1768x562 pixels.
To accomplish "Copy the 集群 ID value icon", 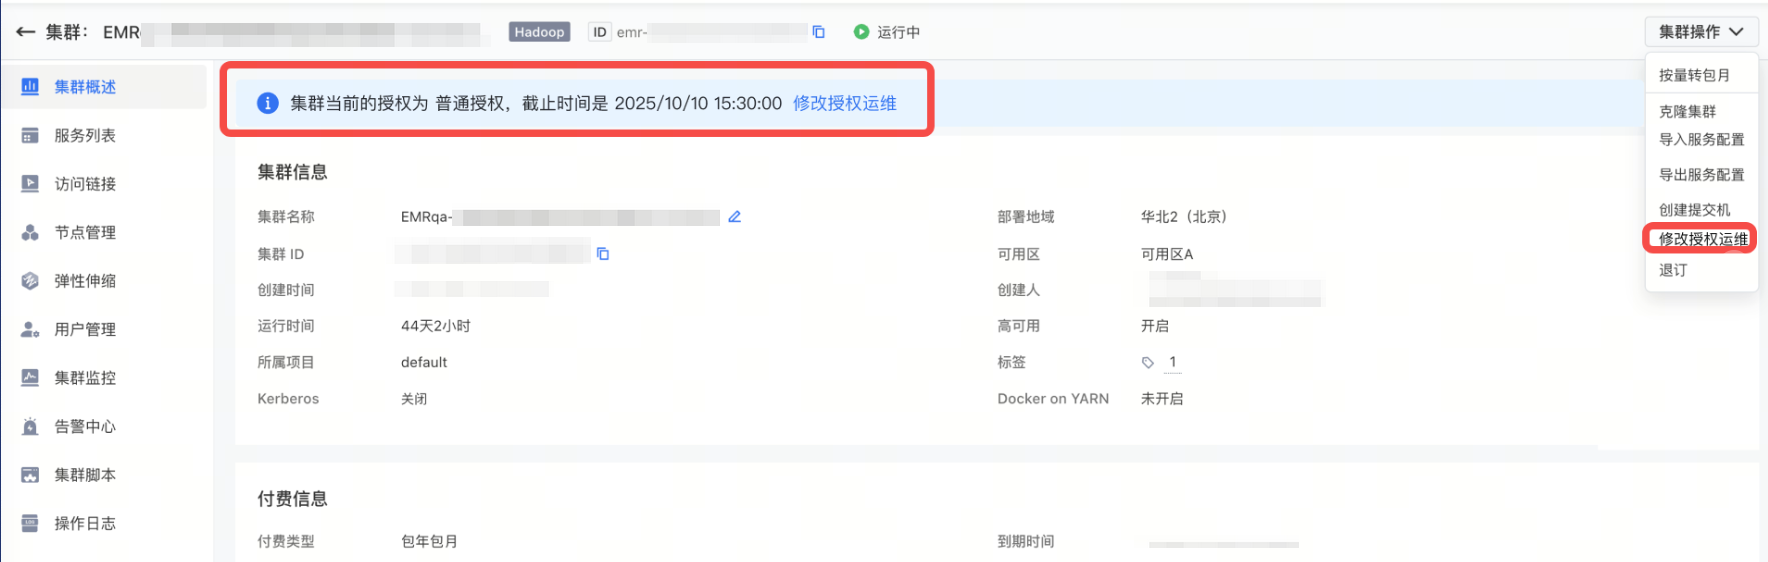I will pyautogui.click(x=603, y=254).
